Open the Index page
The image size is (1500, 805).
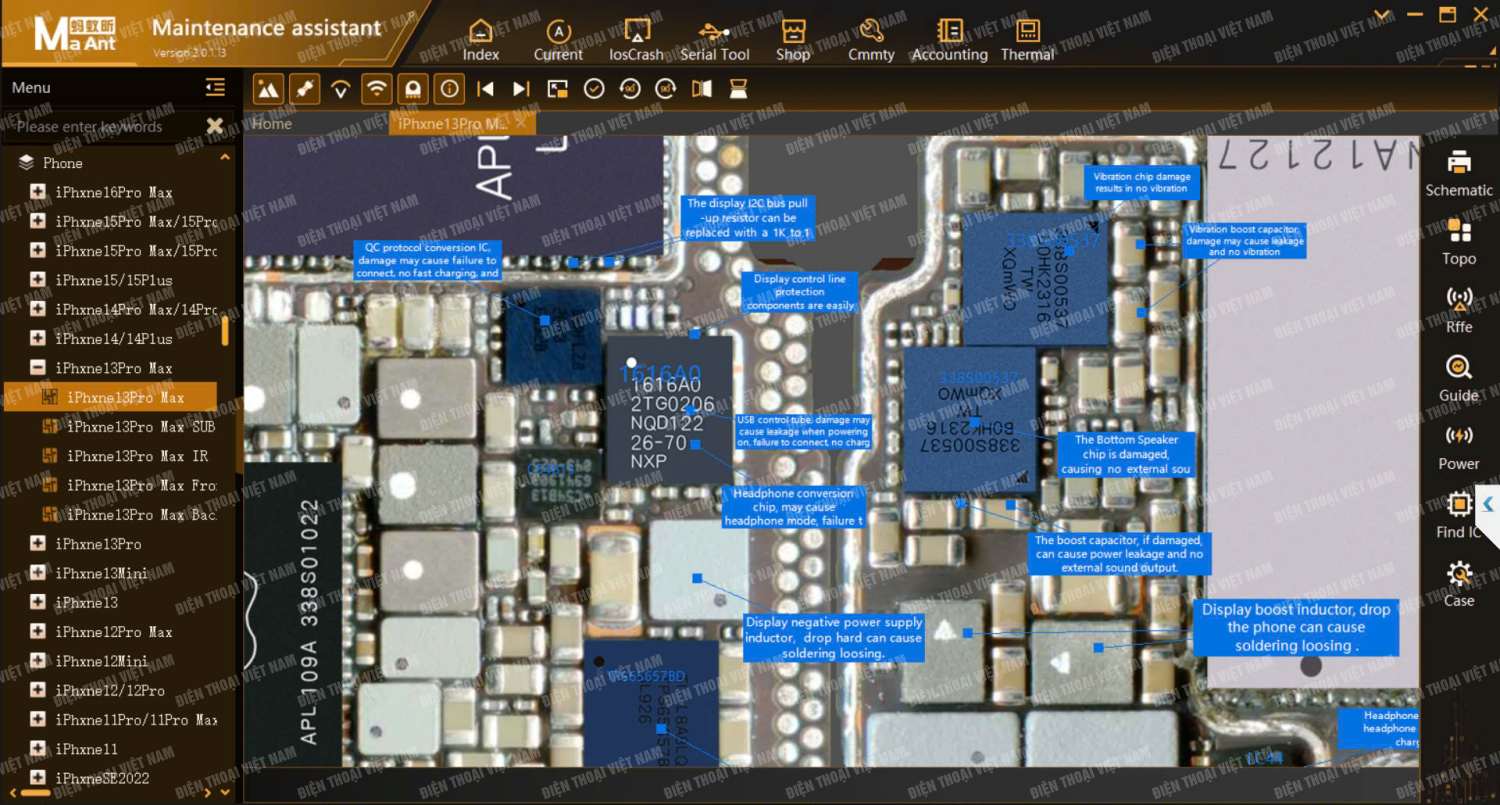point(481,40)
